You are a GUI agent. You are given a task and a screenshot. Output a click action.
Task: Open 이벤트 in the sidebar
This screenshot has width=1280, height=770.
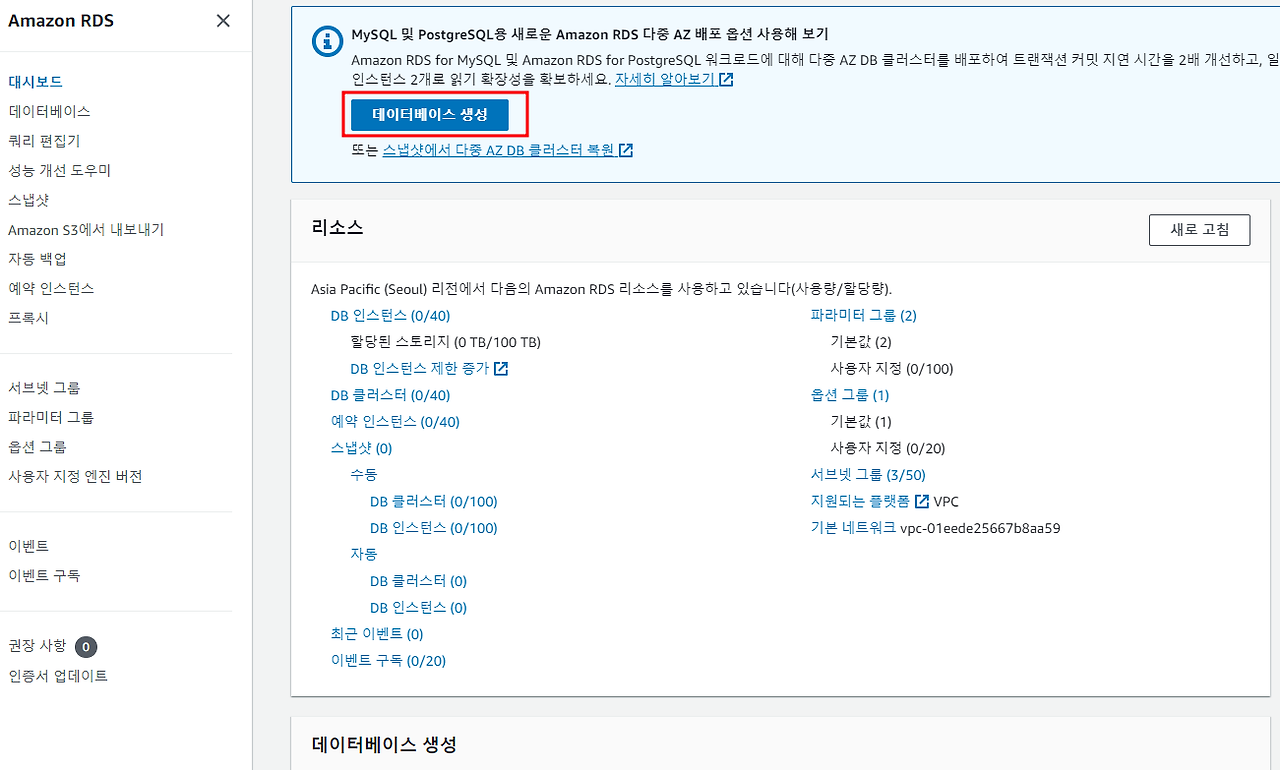pyautogui.click(x=29, y=546)
